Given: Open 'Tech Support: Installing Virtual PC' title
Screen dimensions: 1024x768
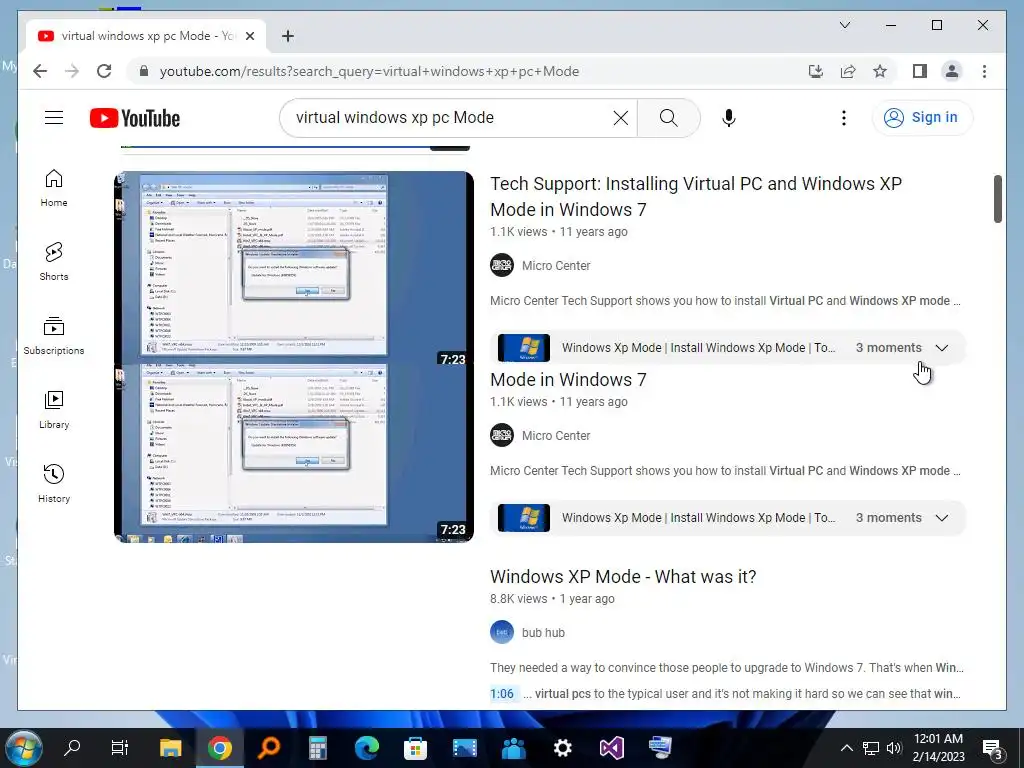Looking at the screenshot, I should (x=696, y=197).
